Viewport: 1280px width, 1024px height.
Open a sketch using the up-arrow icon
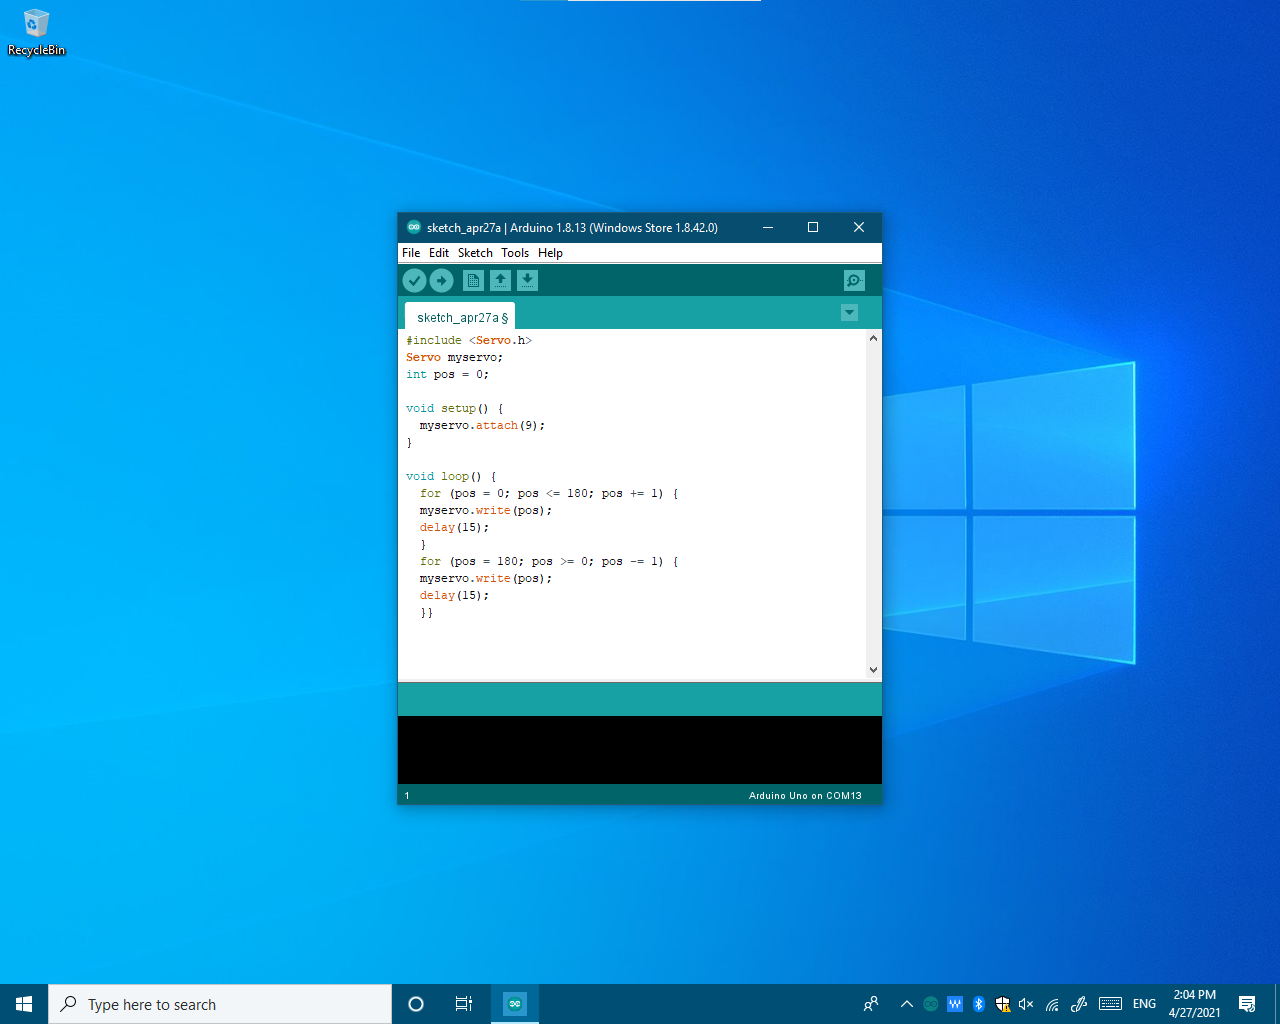500,281
